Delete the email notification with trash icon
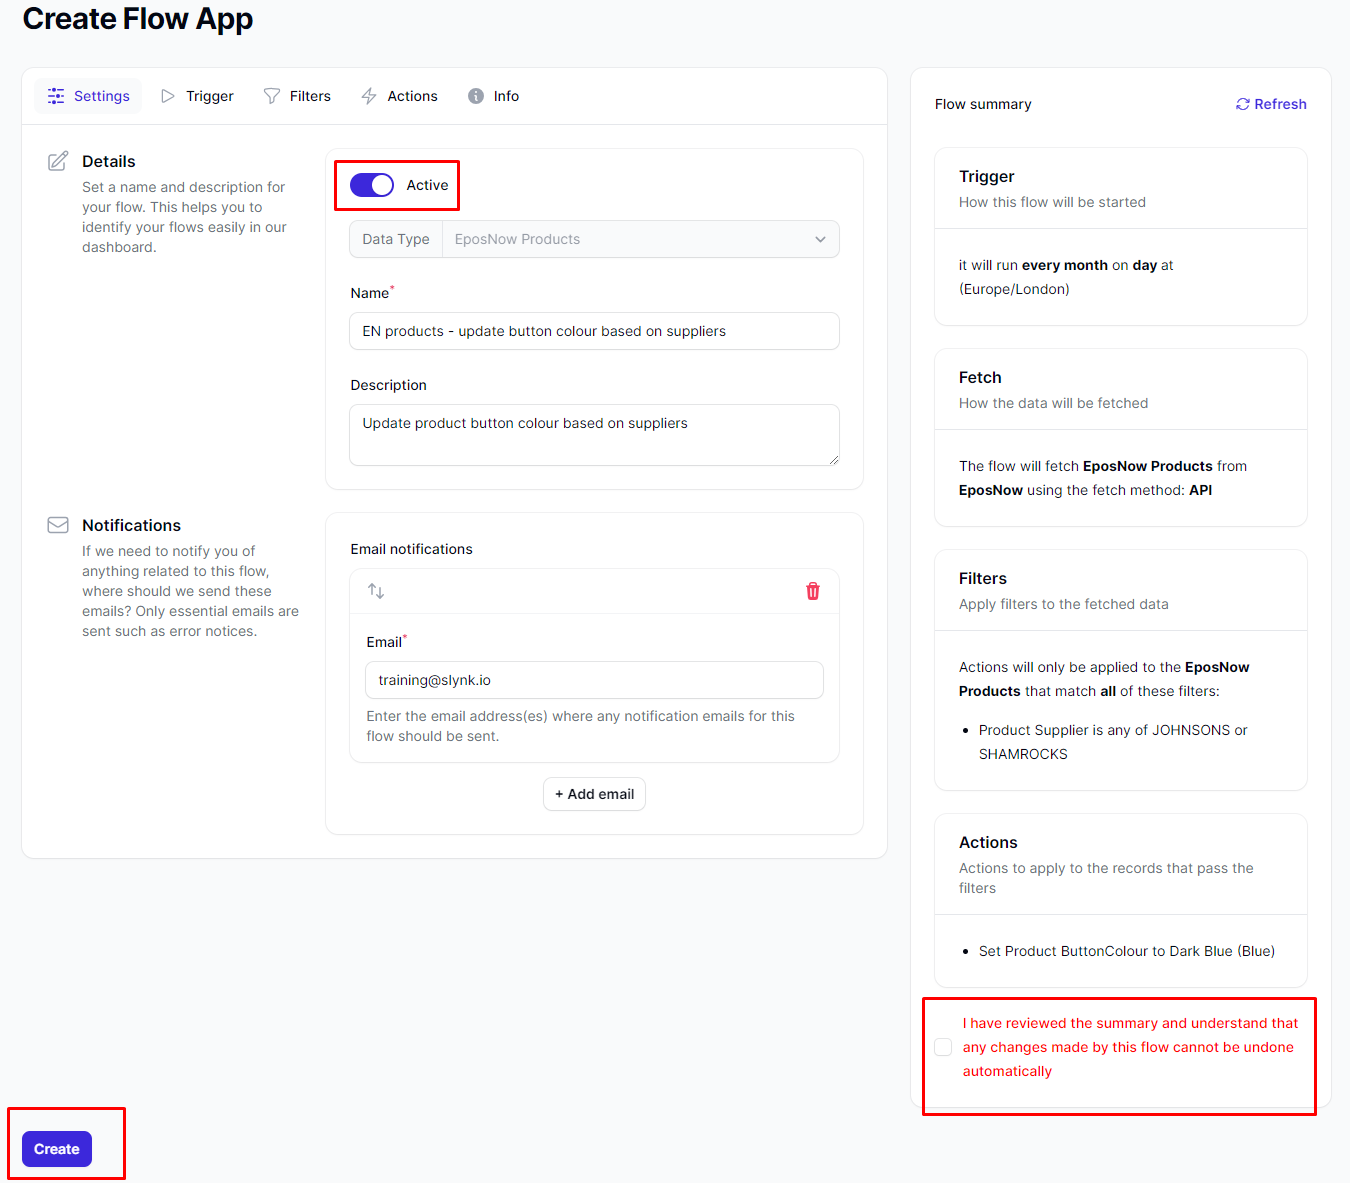 (813, 591)
